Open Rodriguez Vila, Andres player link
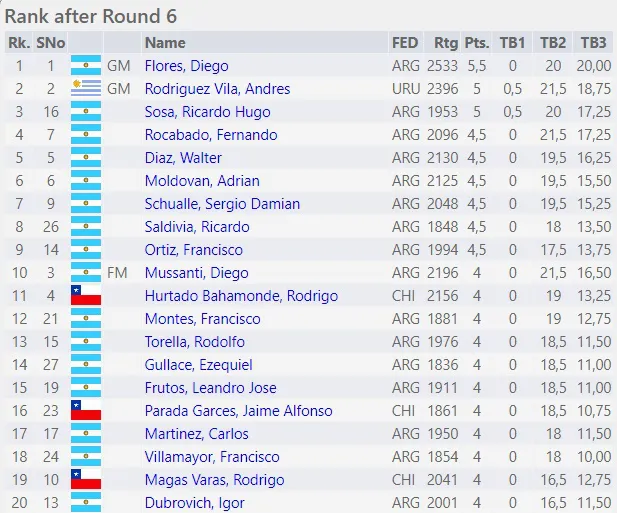Viewport: 617px width, 513px height. point(217,89)
